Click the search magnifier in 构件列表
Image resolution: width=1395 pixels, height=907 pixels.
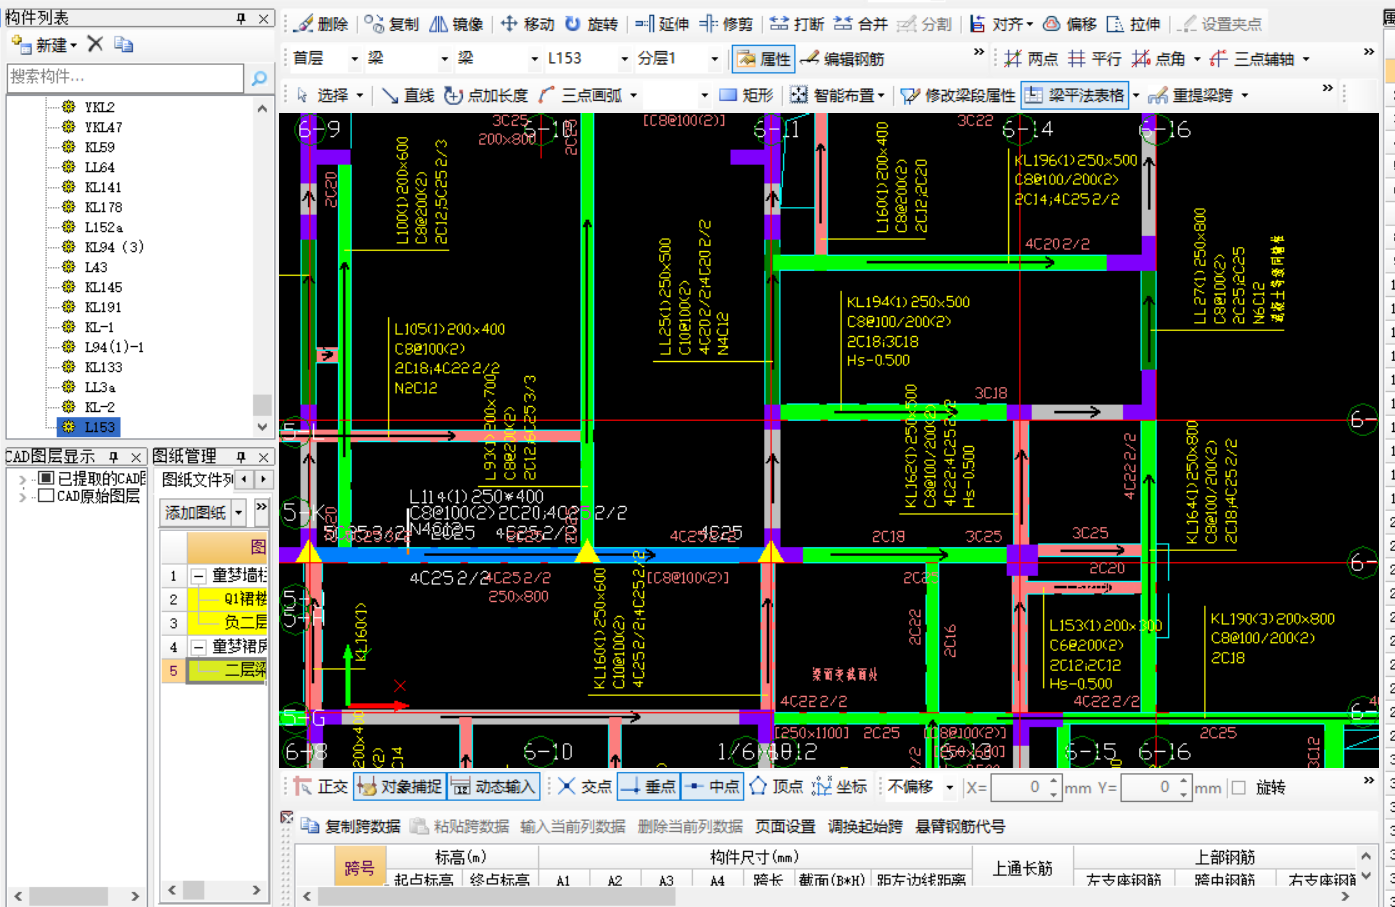259,77
